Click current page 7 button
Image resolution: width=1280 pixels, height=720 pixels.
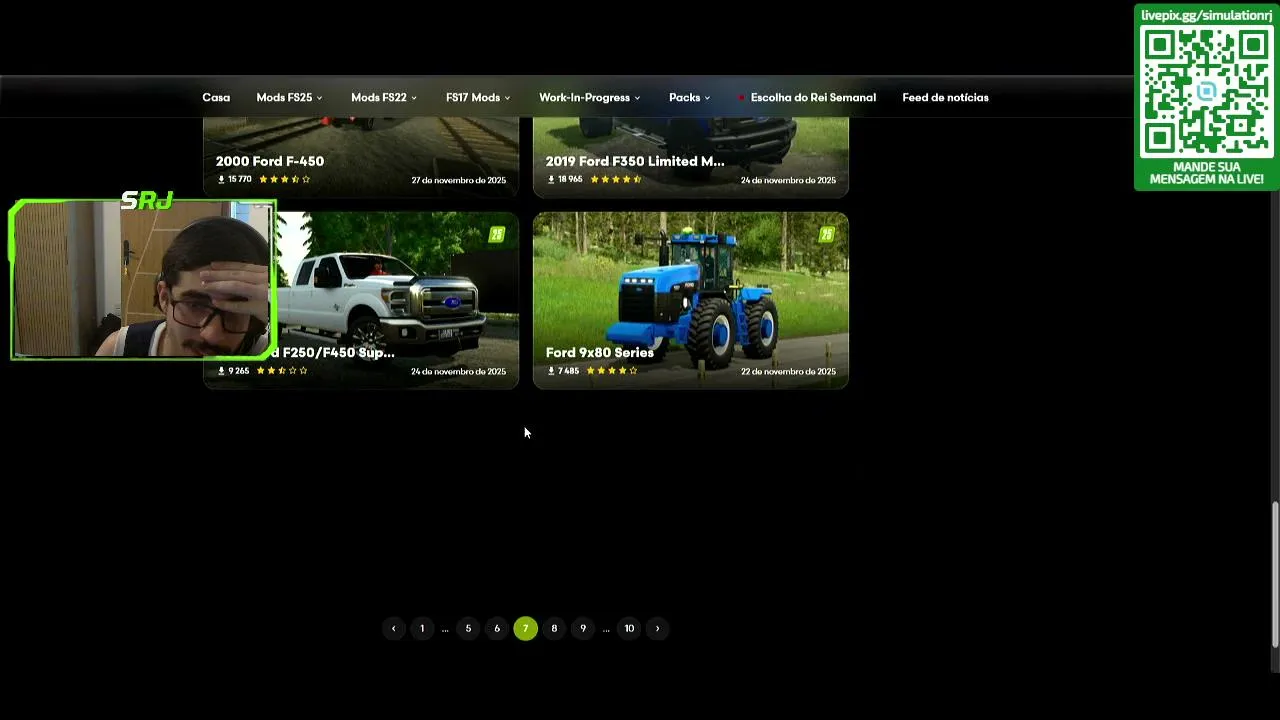[525, 628]
